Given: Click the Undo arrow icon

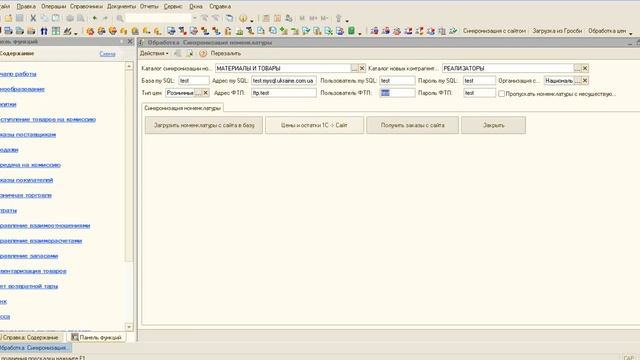Looking at the screenshot, I should 95,18.
